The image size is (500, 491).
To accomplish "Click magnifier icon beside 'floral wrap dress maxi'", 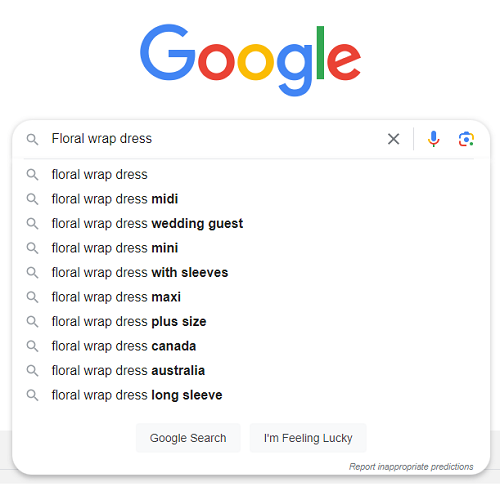I will 32,297.
